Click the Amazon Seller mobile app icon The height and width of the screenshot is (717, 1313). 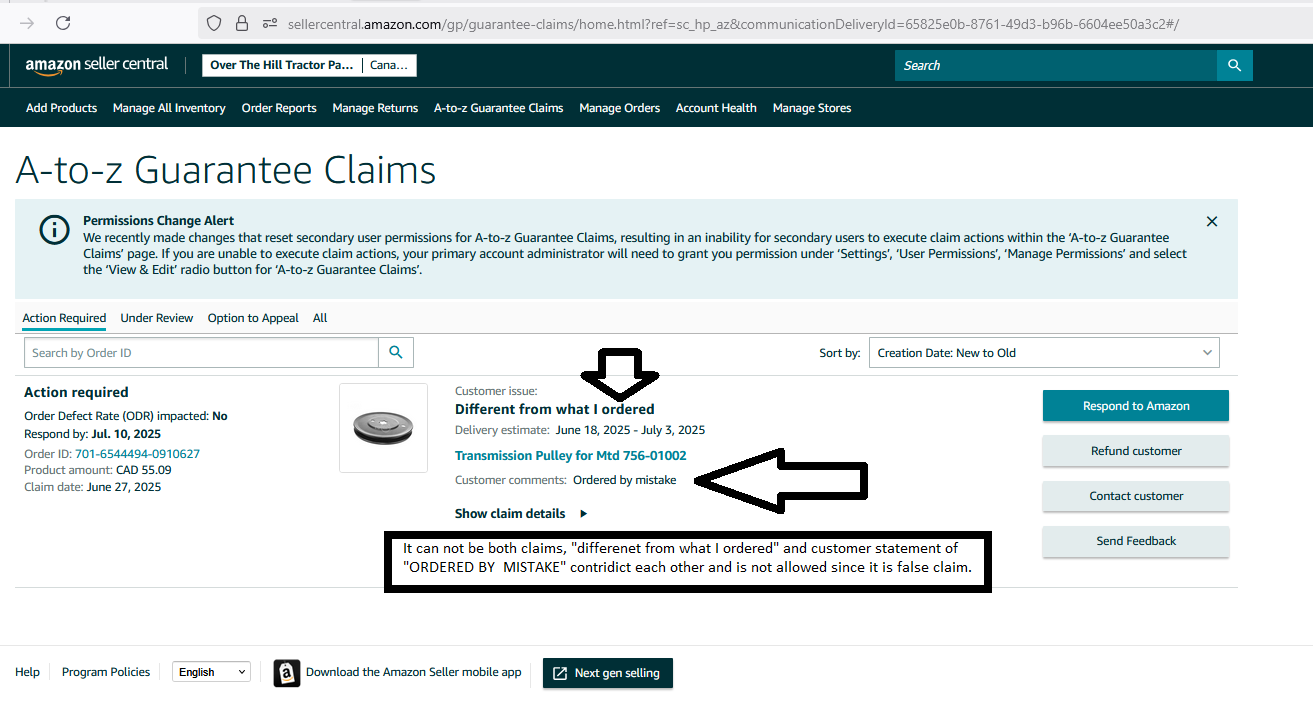287,673
